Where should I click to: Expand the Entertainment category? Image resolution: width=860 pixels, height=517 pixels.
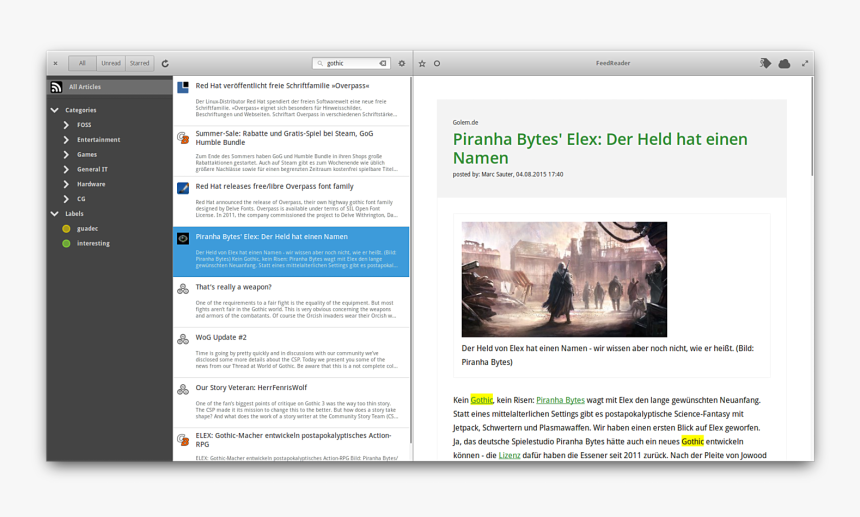[66, 140]
